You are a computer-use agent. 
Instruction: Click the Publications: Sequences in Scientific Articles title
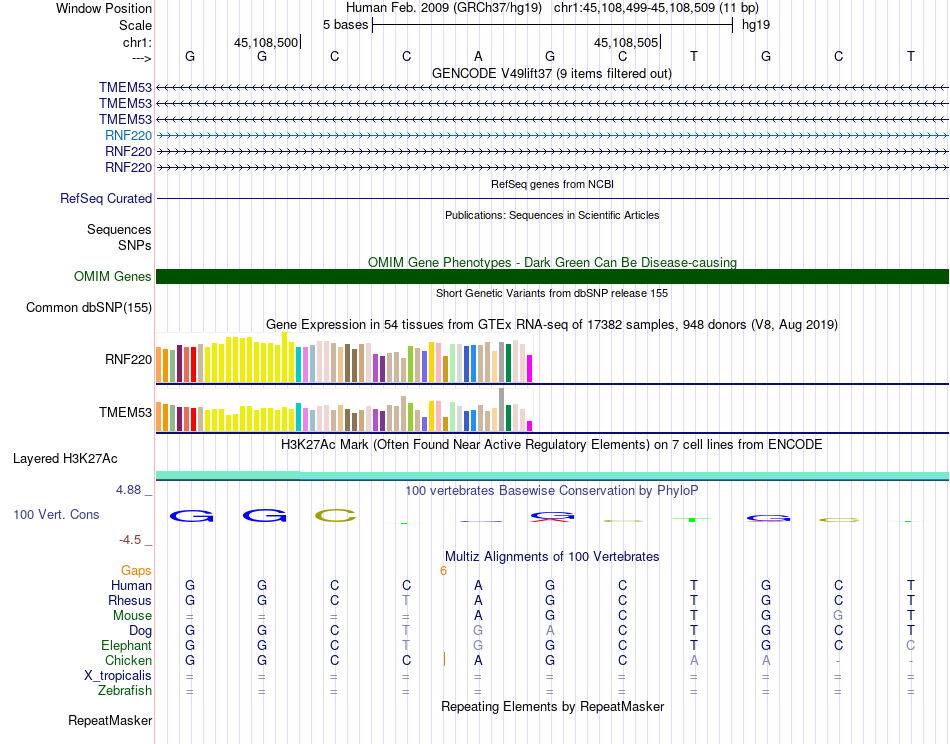tap(552, 215)
